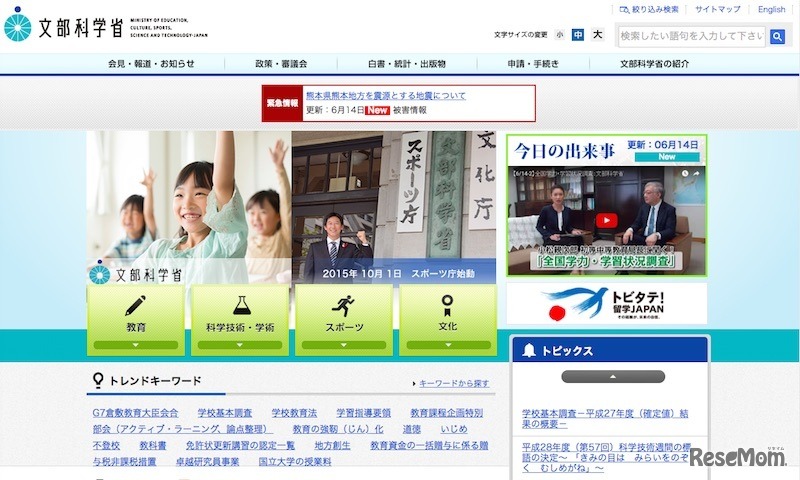Click the キーワードから探す link
Viewport: 800px width, 480px height.
click(x=454, y=383)
